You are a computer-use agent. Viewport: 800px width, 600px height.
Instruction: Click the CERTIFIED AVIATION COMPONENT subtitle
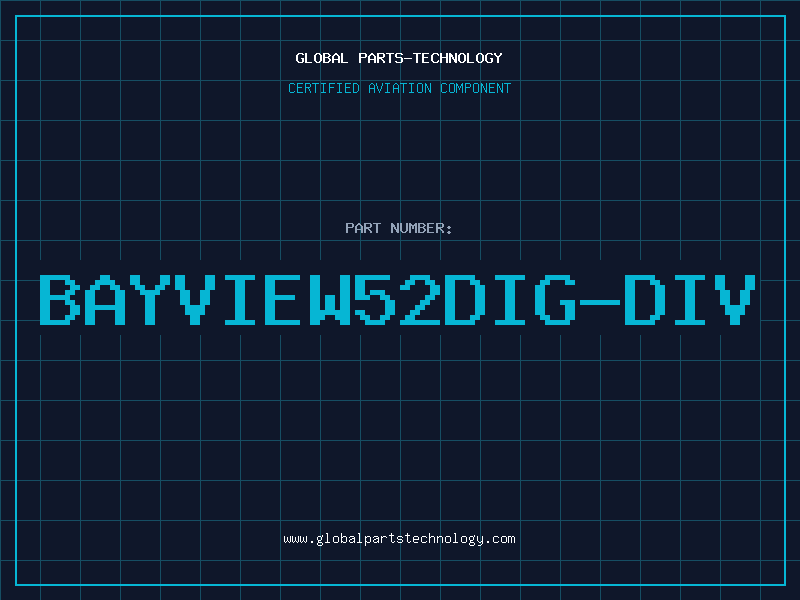point(399,88)
